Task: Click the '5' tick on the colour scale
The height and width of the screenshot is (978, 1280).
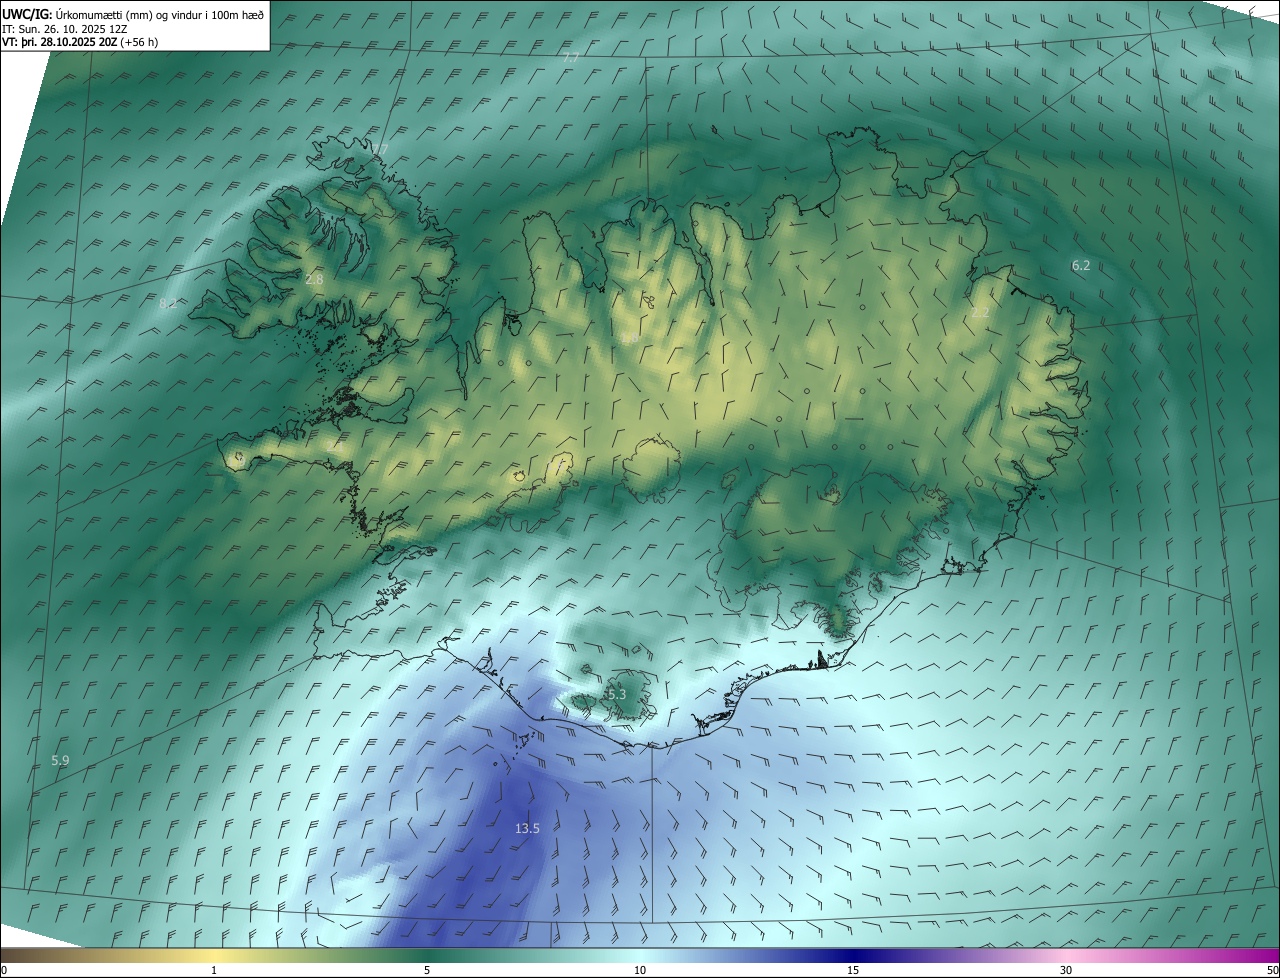Action: click(427, 970)
